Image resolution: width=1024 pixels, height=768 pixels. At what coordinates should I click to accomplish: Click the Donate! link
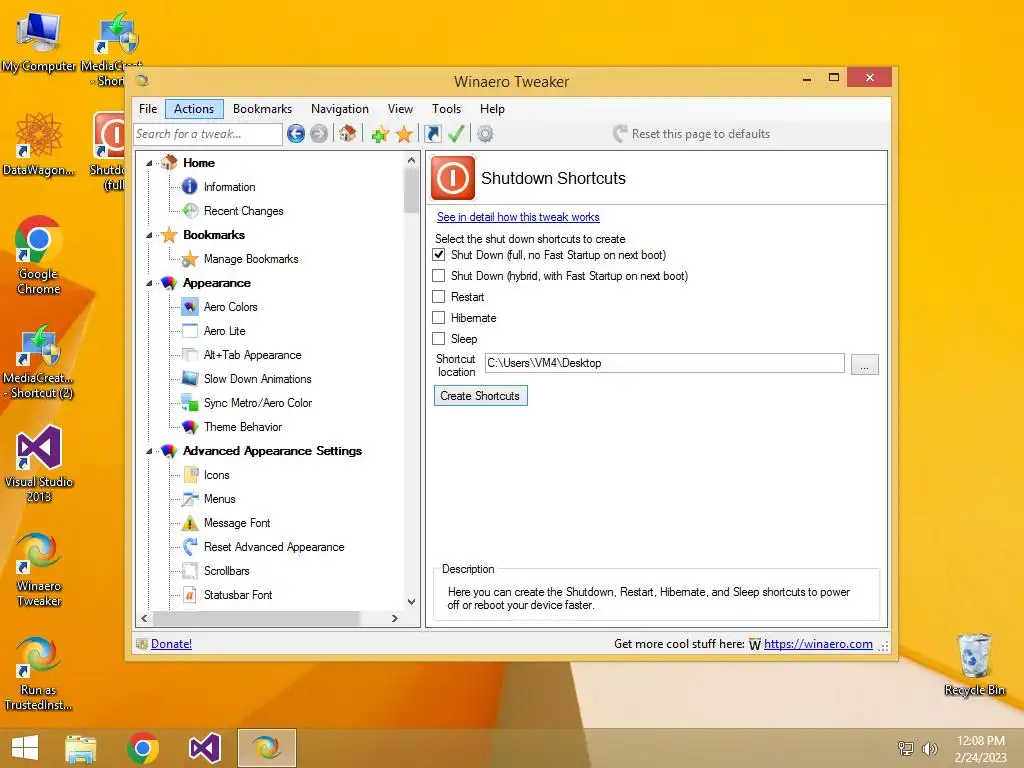pos(171,644)
